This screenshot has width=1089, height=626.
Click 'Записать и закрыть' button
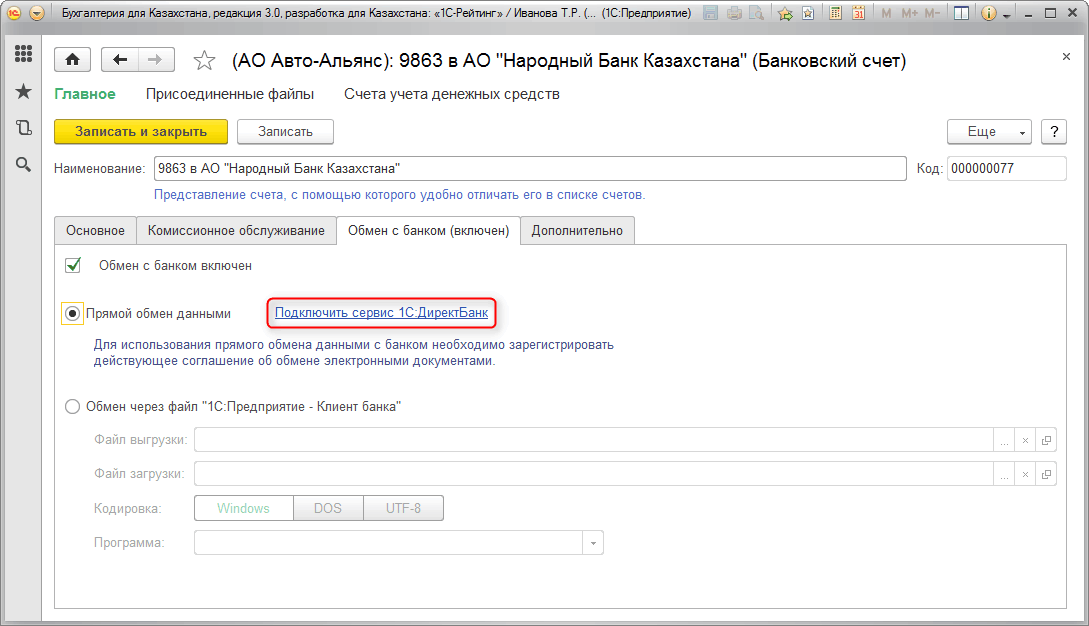click(141, 132)
